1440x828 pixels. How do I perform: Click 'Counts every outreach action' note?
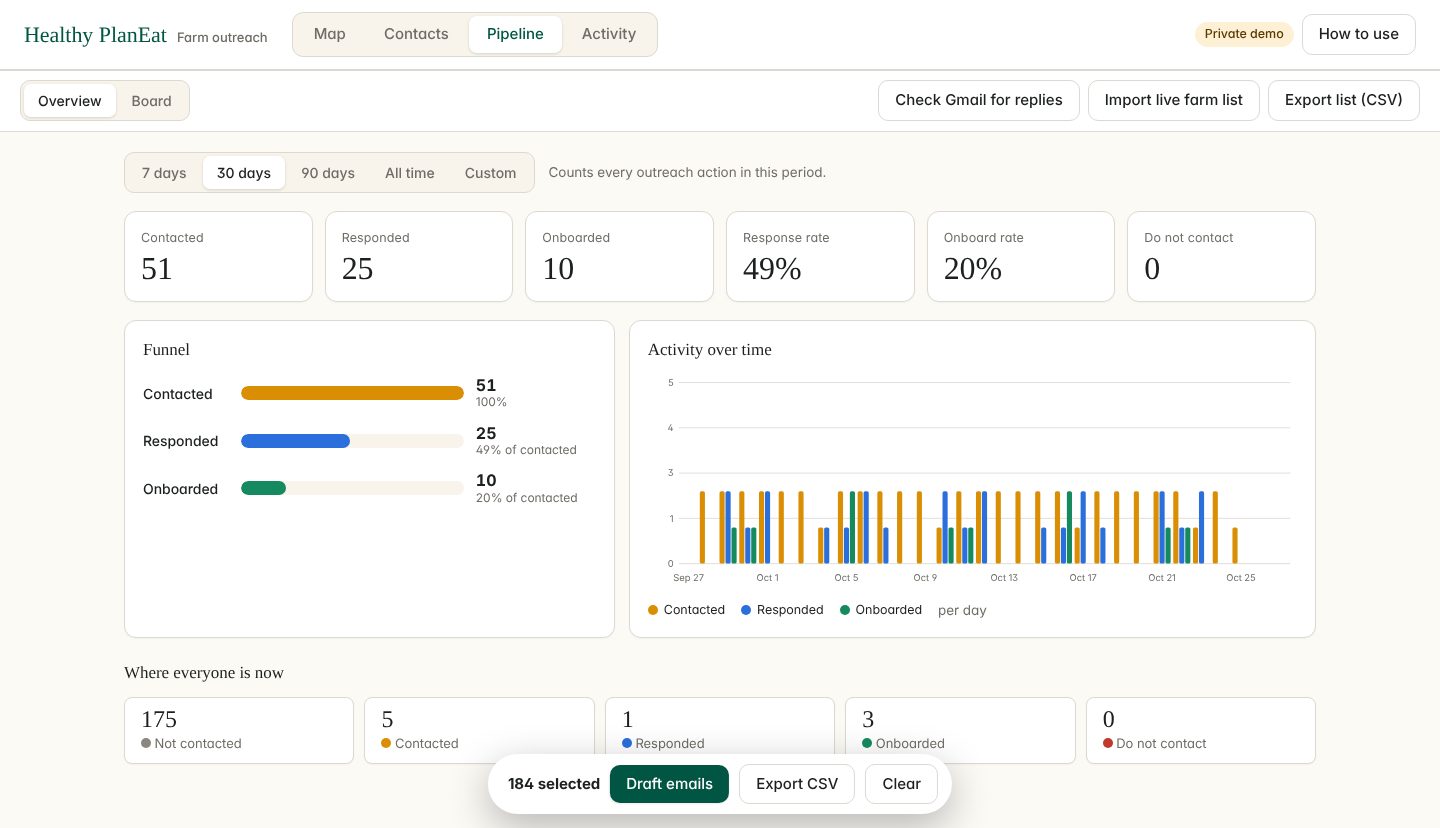tap(687, 172)
